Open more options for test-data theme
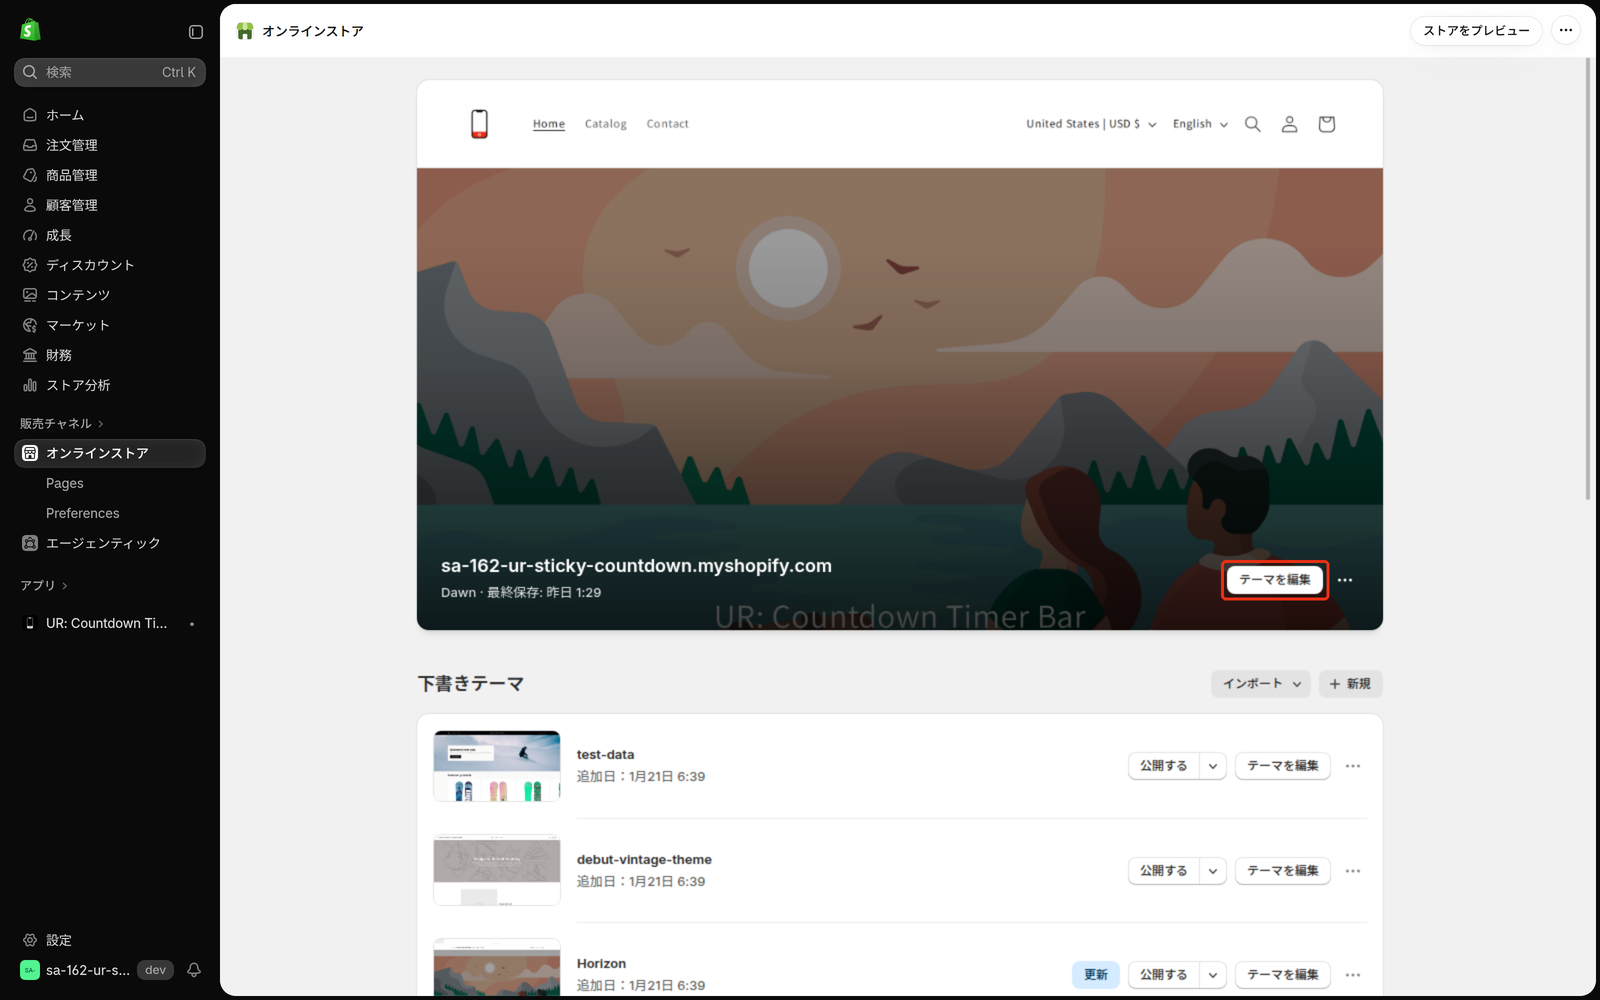 (1353, 766)
